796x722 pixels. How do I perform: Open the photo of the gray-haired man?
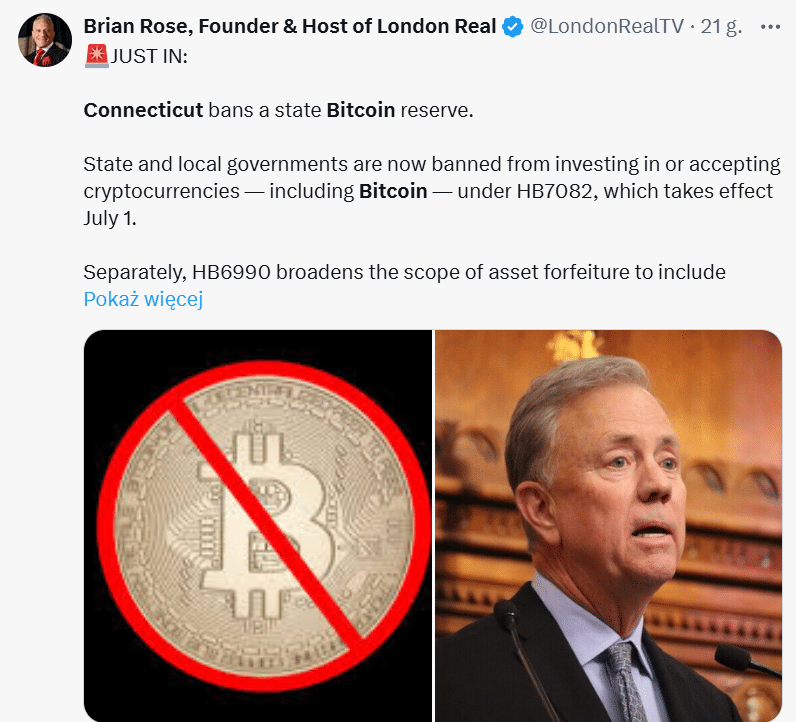(608, 525)
